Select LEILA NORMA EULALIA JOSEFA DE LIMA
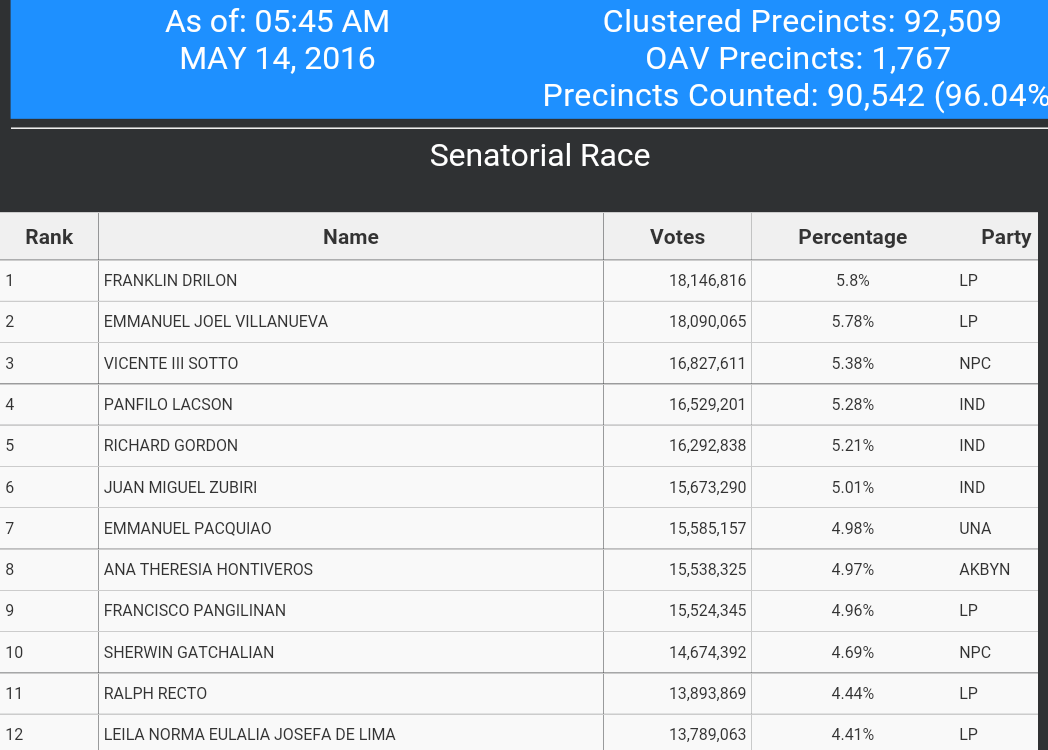This screenshot has height=750, width=1048. tap(249, 735)
